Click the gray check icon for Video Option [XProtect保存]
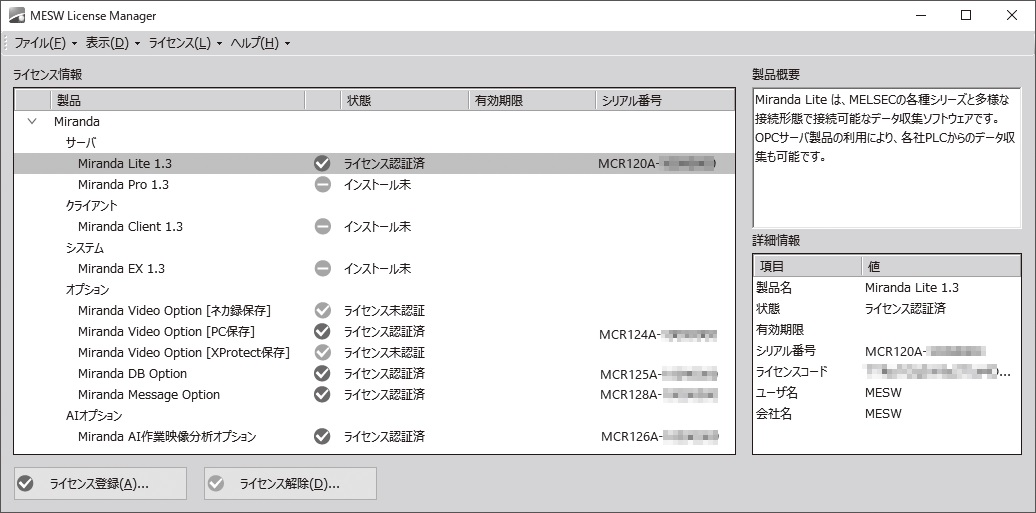 click(322, 352)
